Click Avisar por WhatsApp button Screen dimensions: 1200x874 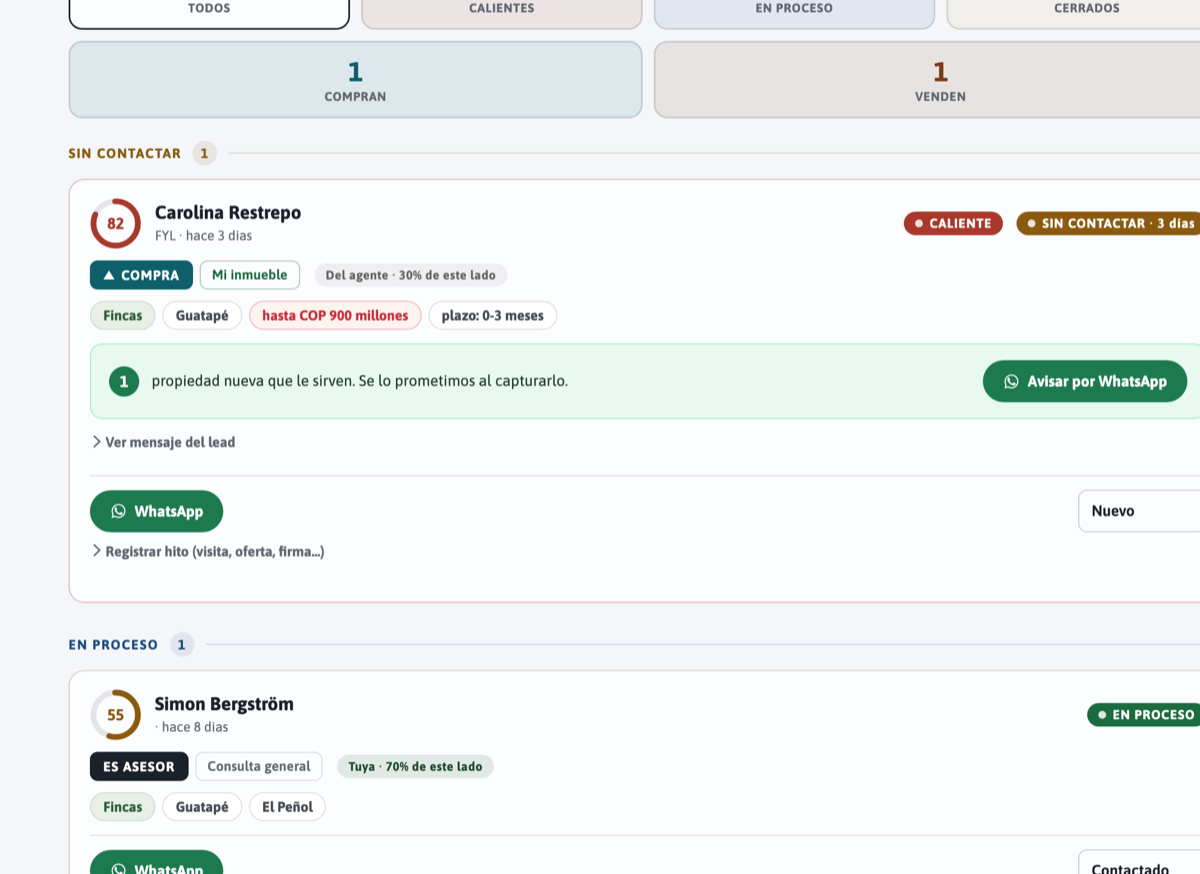1085,381
